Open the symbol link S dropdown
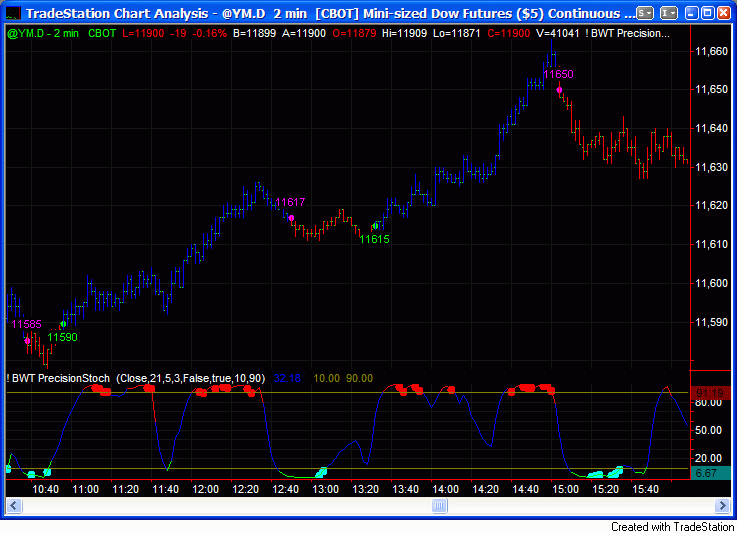Image resolution: width=737 pixels, height=533 pixels. click(645, 13)
